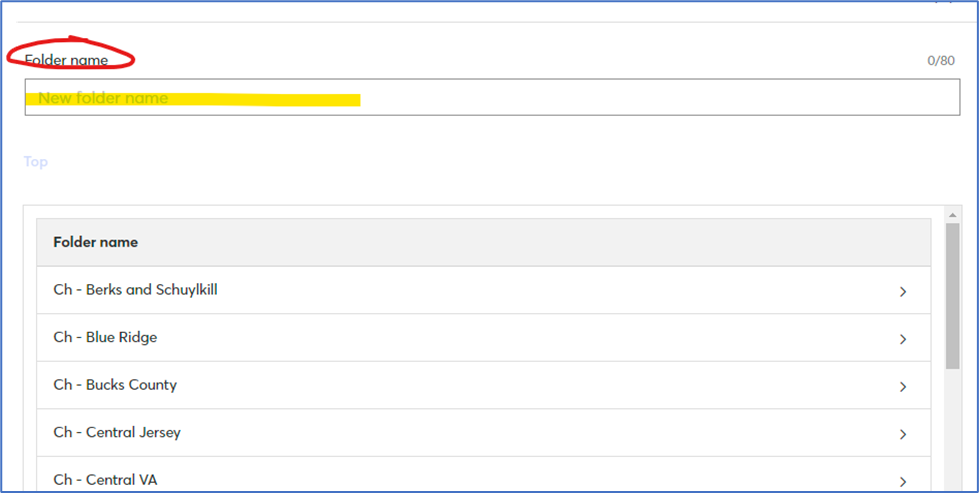The width and height of the screenshot is (979, 493).
Task: Click the red circled Folder name text
Action: click(67, 61)
